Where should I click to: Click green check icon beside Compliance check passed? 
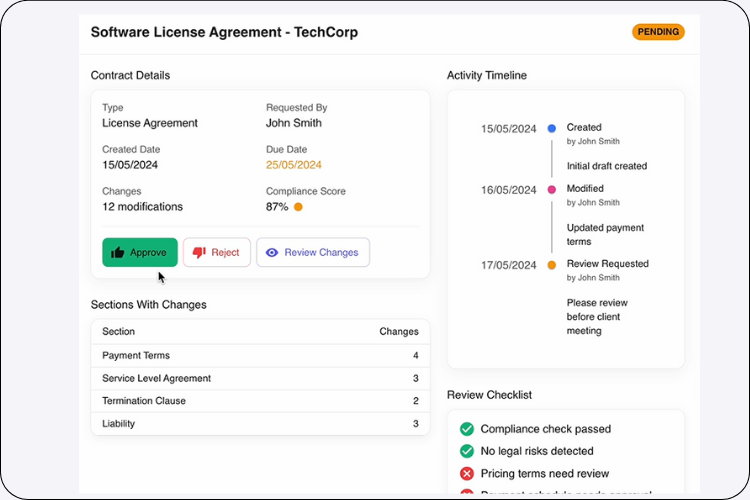point(466,429)
